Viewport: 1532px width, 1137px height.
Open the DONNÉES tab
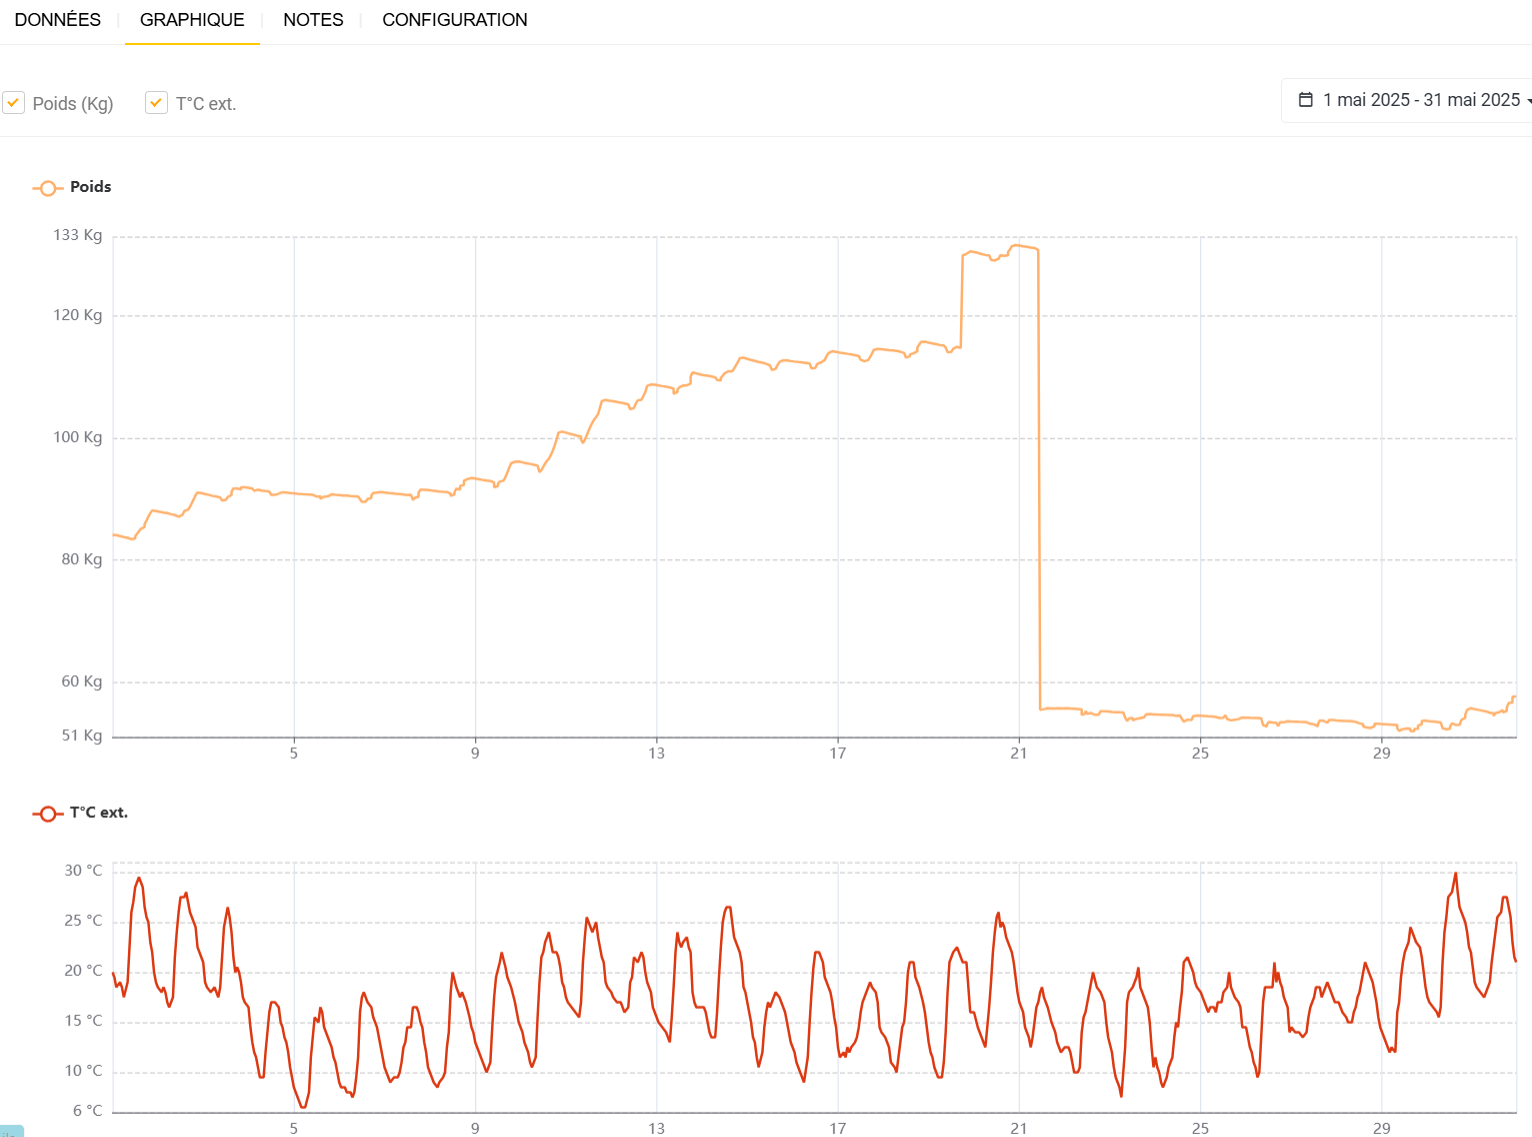point(58,20)
